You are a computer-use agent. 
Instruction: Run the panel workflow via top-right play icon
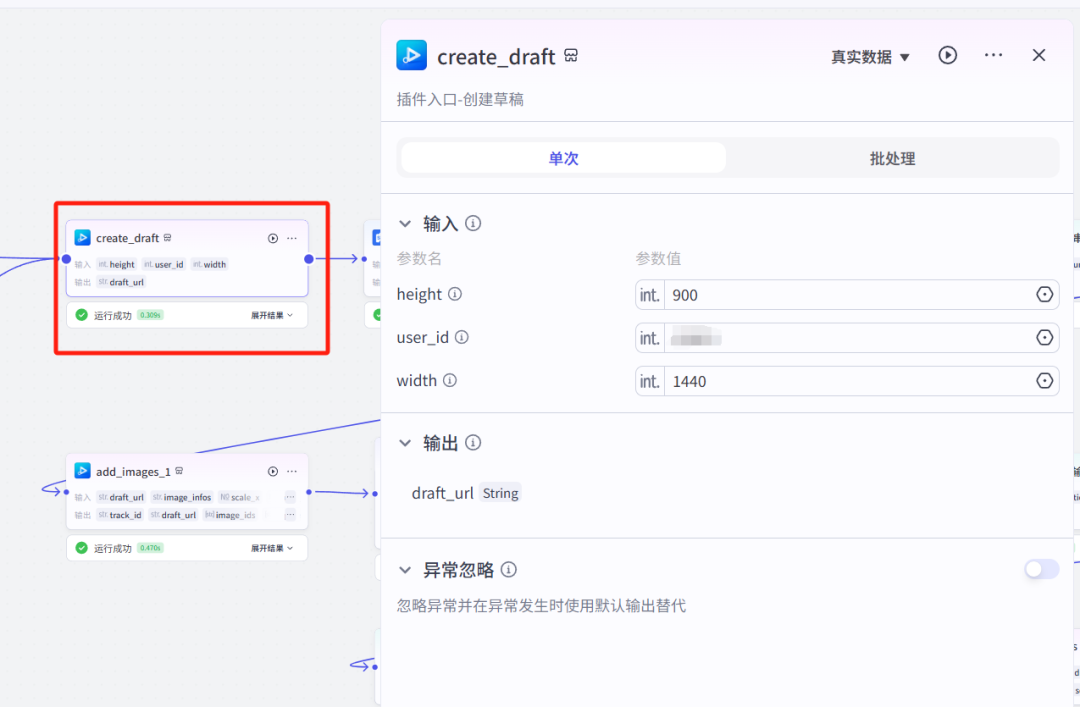(x=947, y=55)
